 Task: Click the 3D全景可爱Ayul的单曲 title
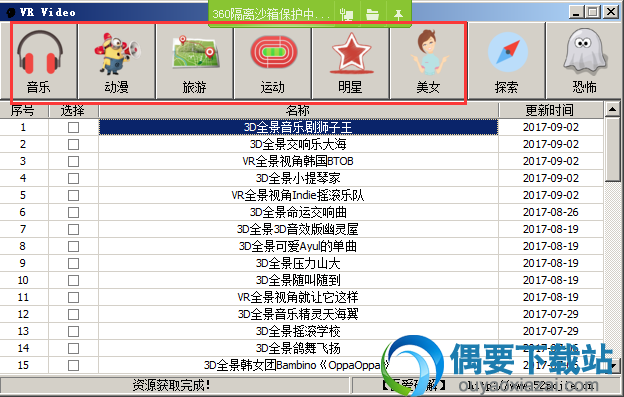coord(298,246)
